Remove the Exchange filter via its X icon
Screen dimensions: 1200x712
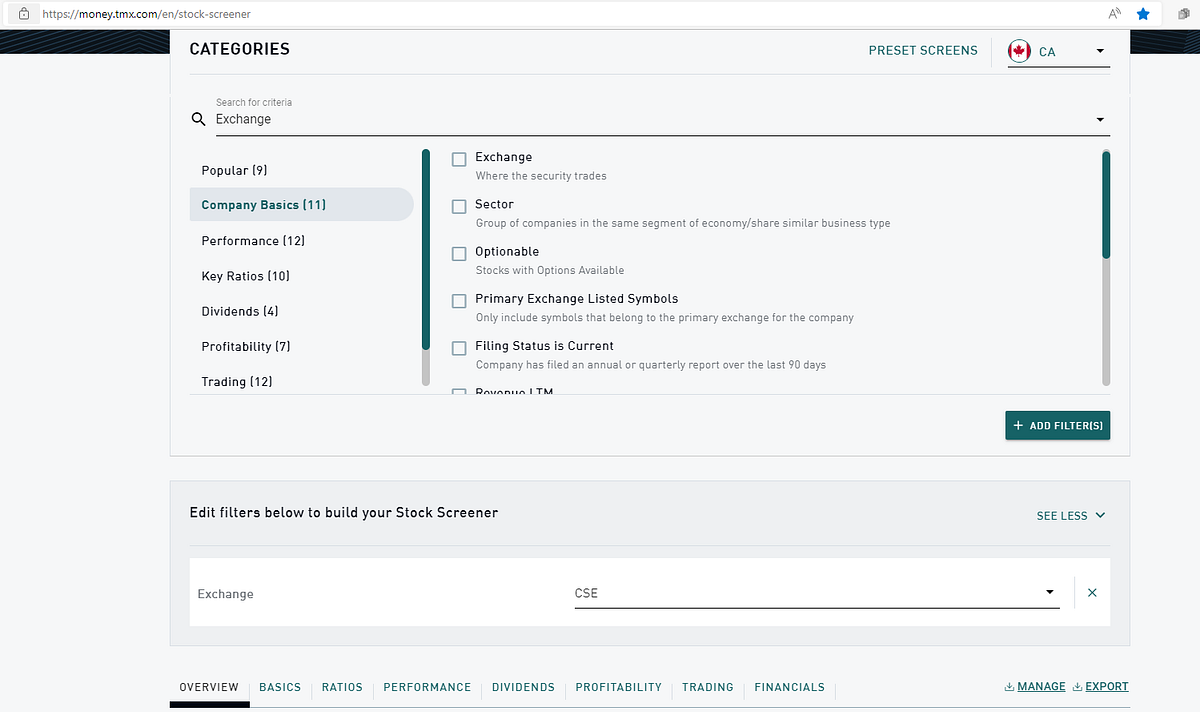pos(1091,592)
